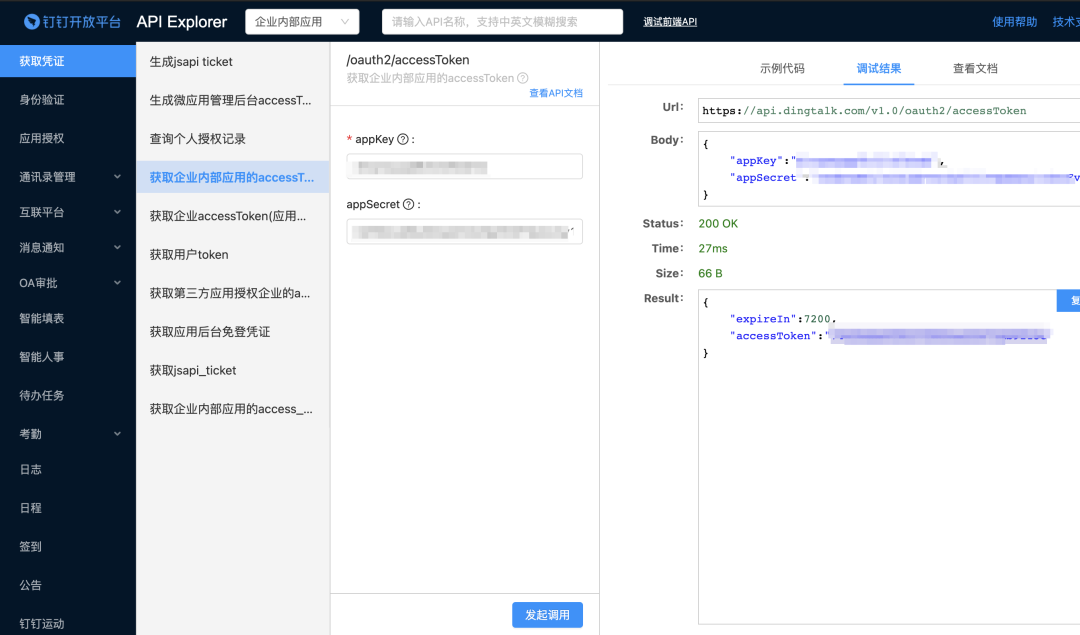Select 获取用户token in the API list
The image size is (1080, 635).
click(x=189, y=254)
